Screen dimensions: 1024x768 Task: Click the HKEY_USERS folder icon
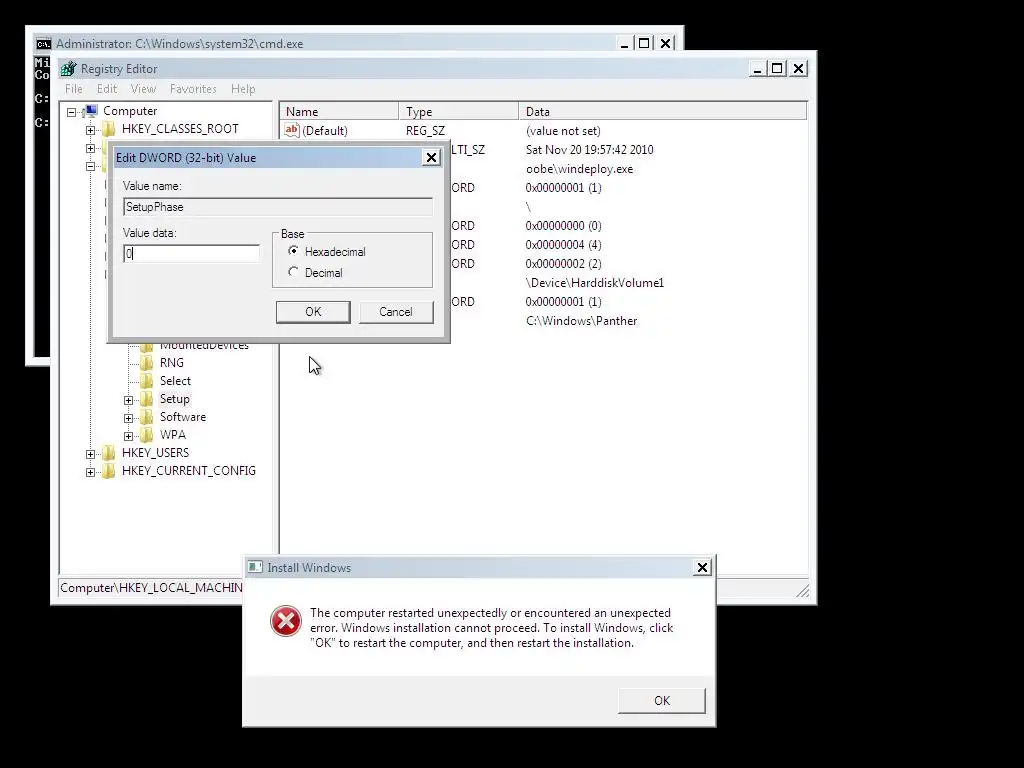[x=108, y=453]
